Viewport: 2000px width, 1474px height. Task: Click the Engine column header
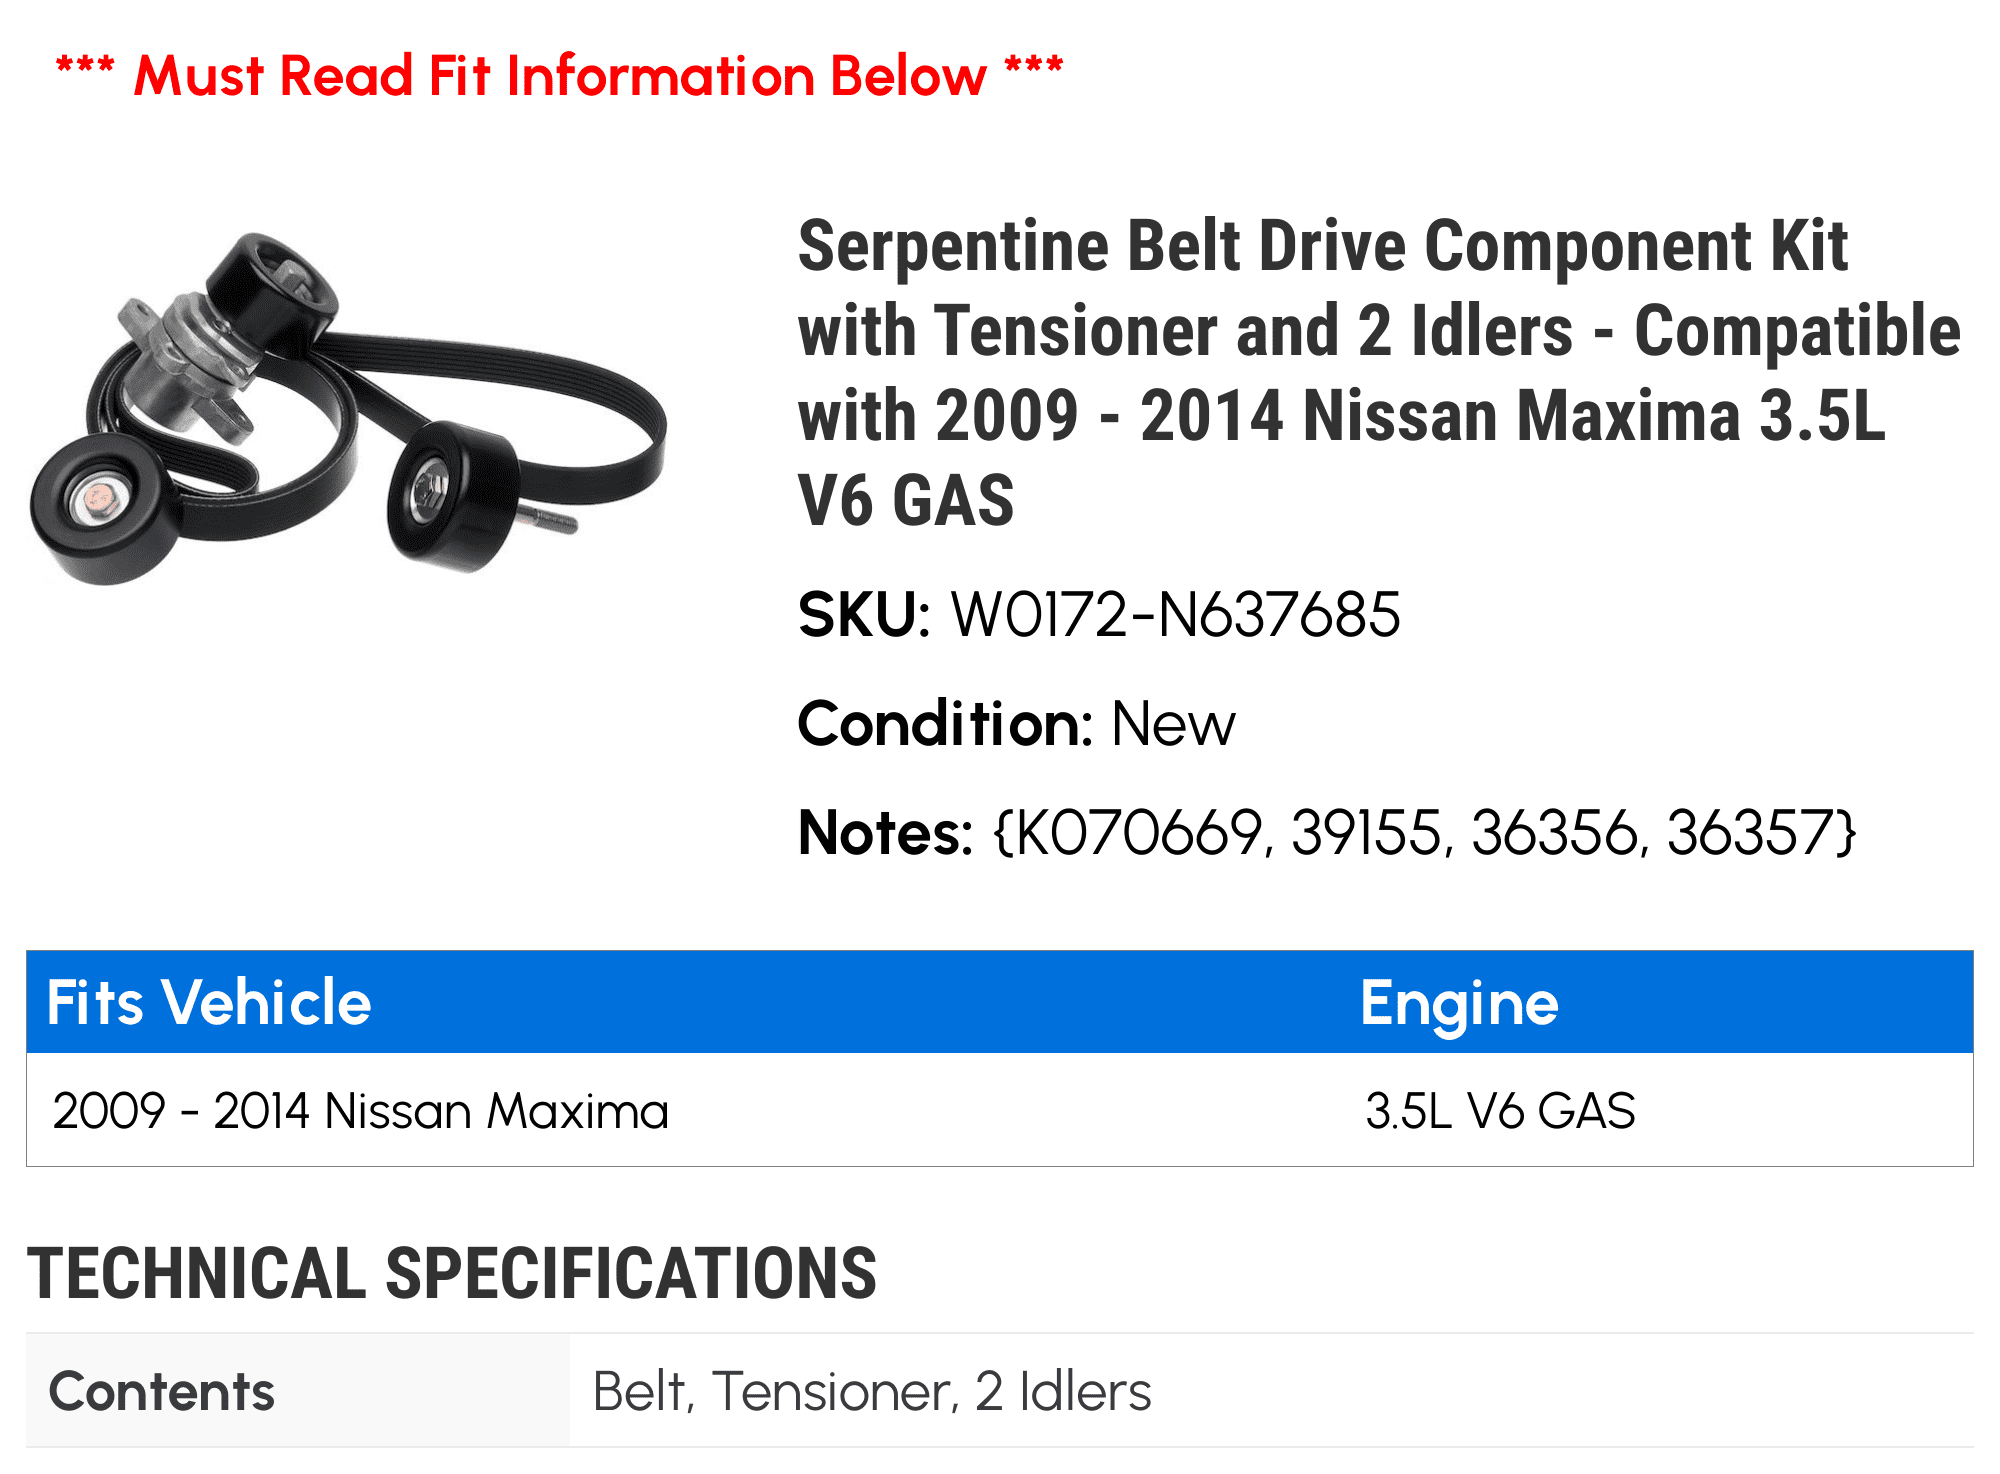(x=1459, y=1003)
